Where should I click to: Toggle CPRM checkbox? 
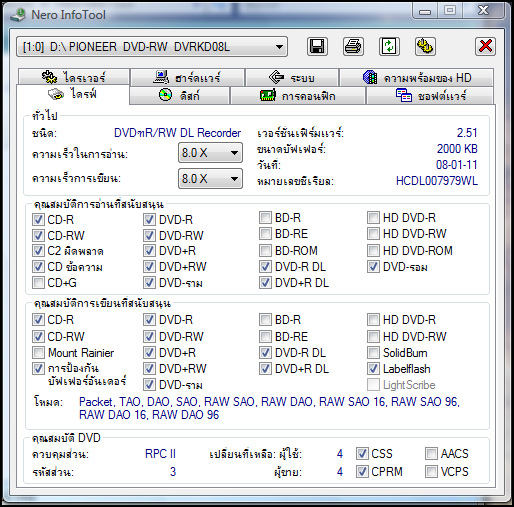coord(362,471)
